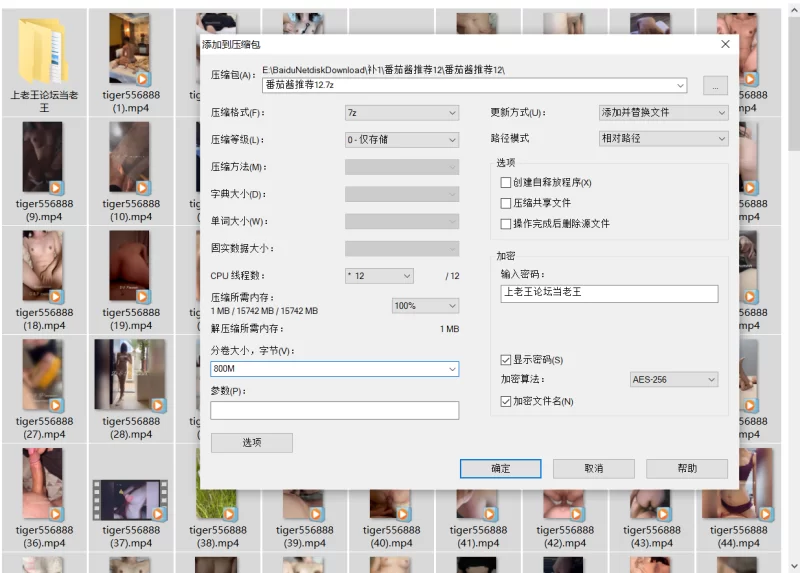Image resolution: width=800 pixels, height=573 pixels.
Task: Click into the 参数 input field
Action: click(x=334, y=411)
